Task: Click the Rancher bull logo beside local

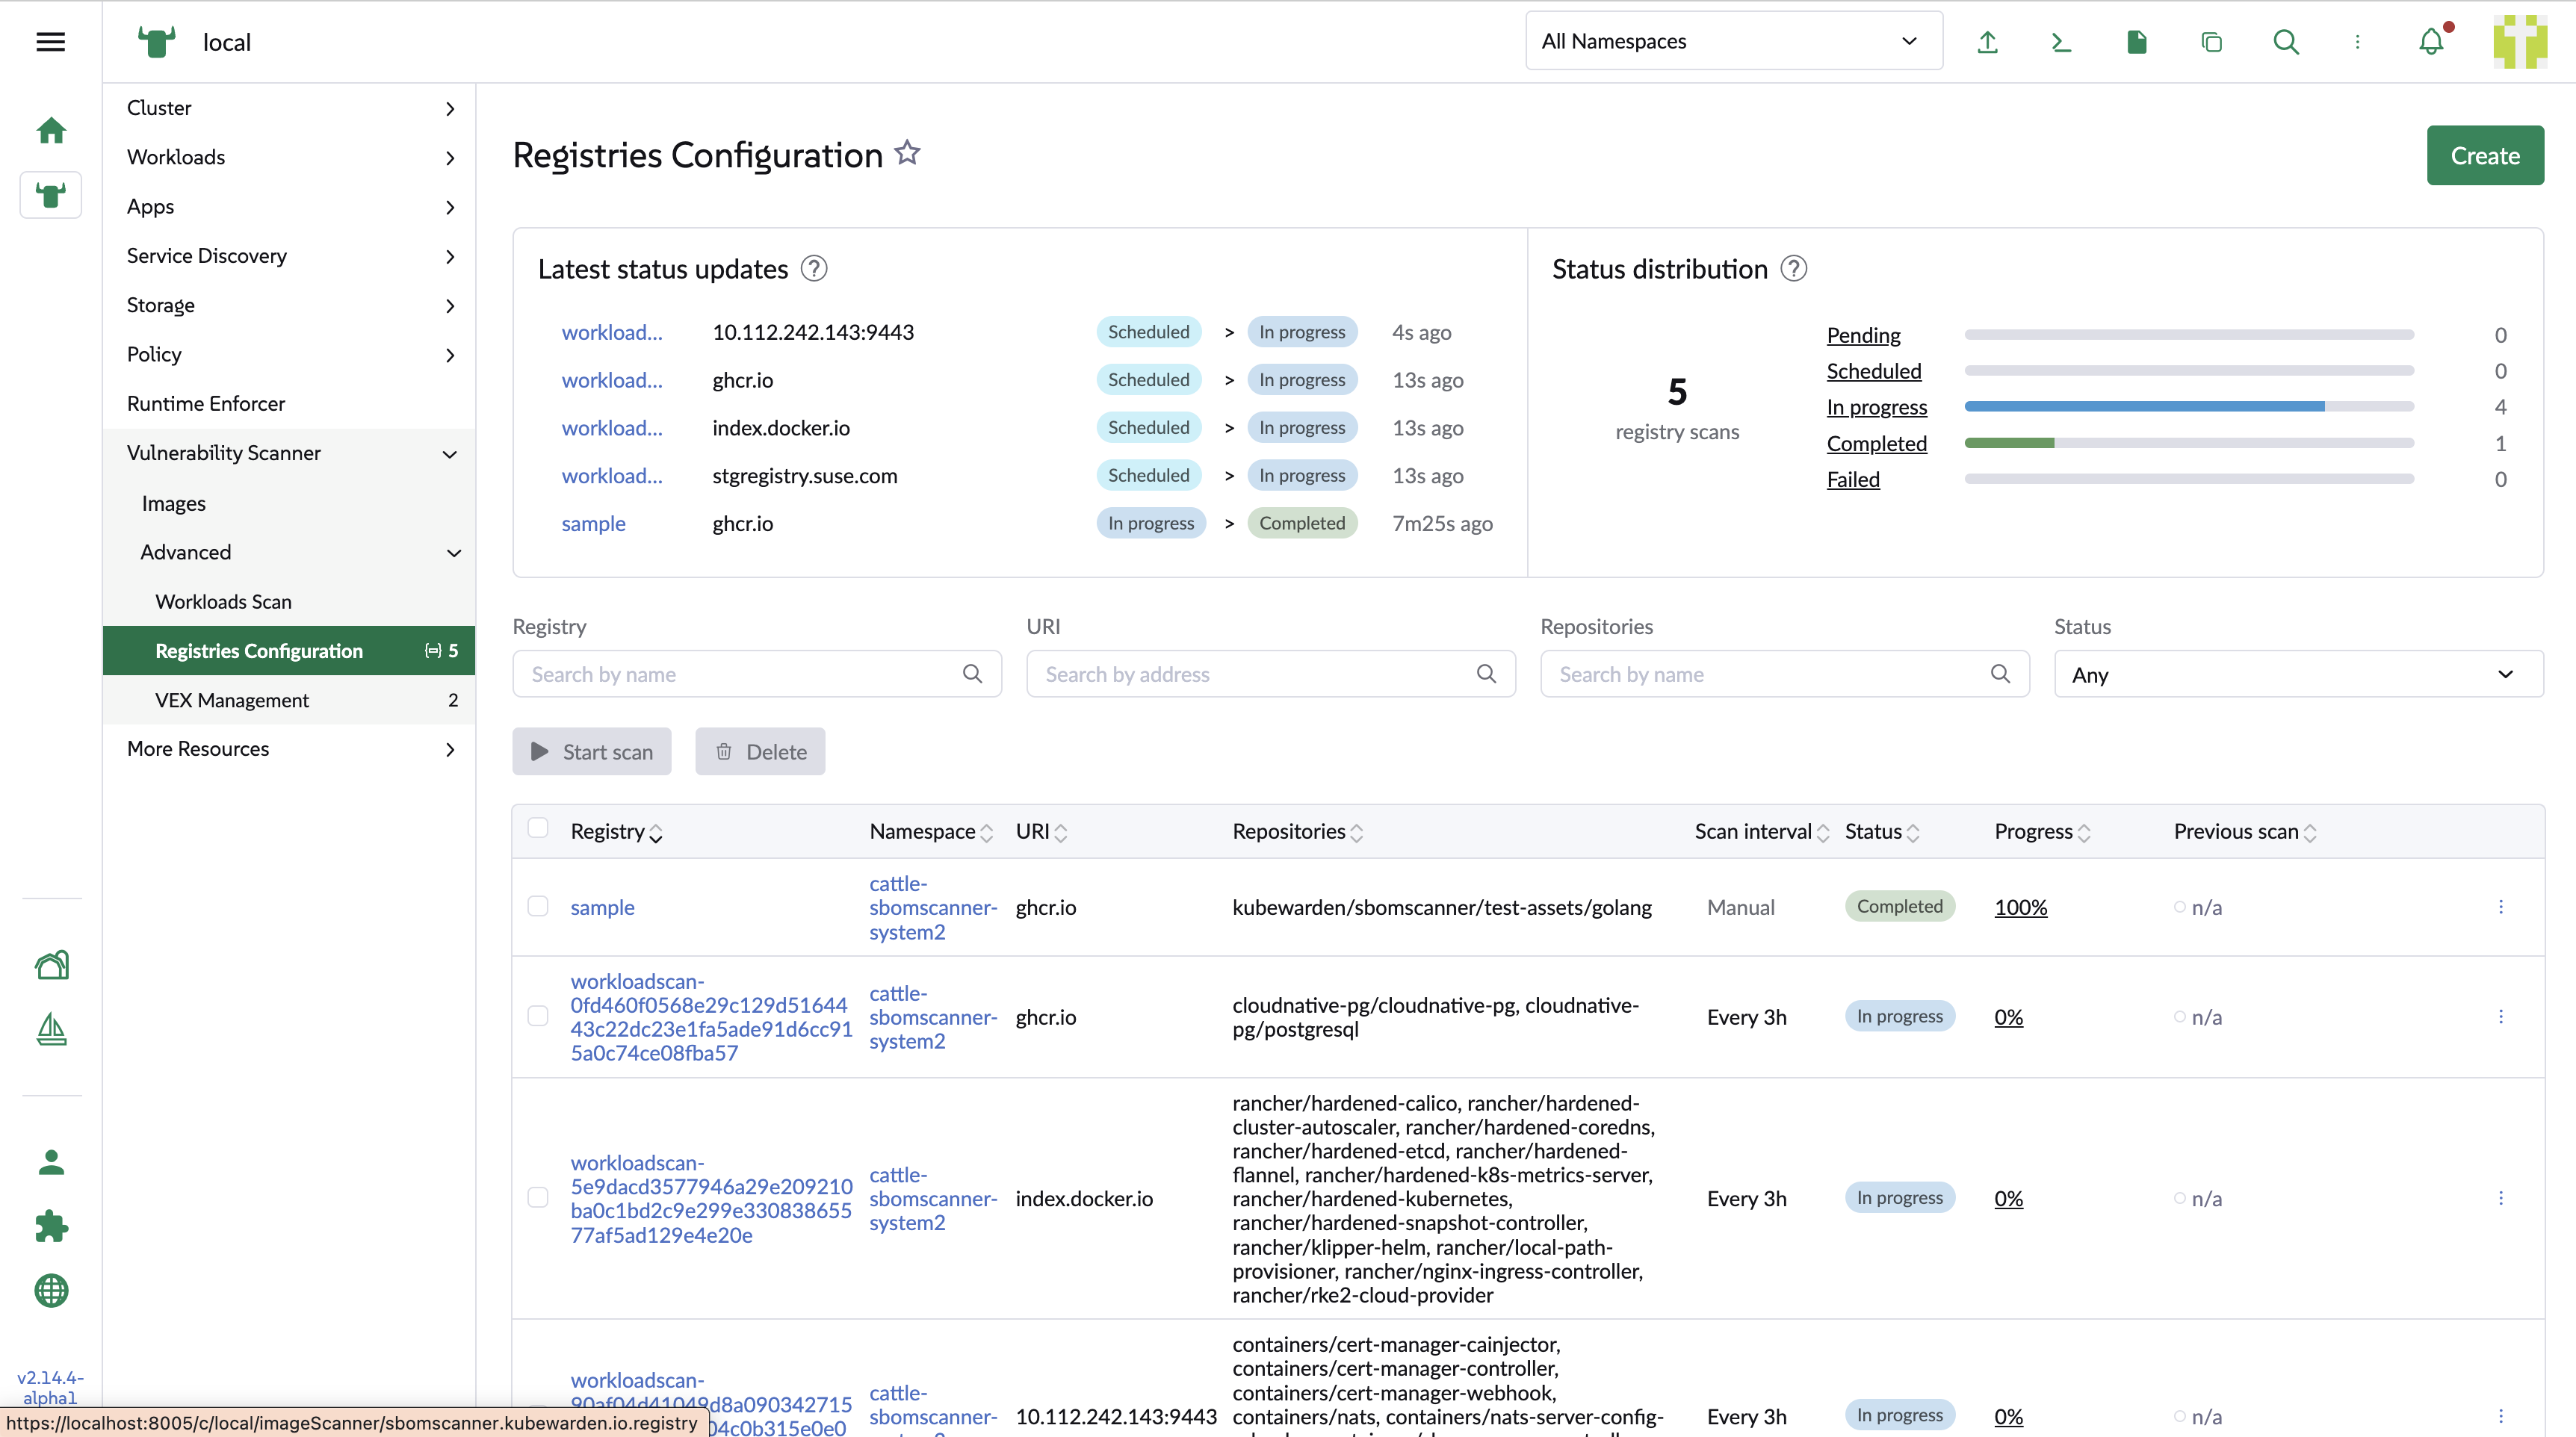Action: (x=156, y=42)
